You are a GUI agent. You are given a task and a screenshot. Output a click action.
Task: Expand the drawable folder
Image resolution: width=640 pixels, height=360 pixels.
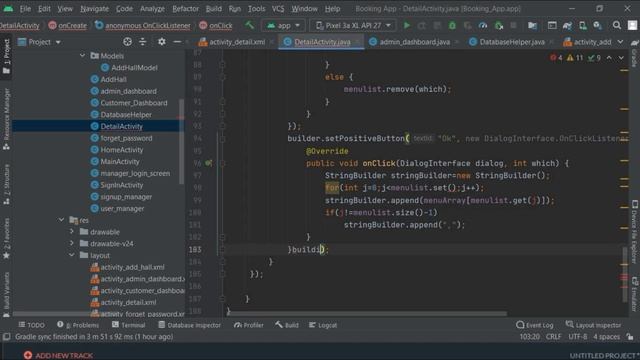coord(72,231)
